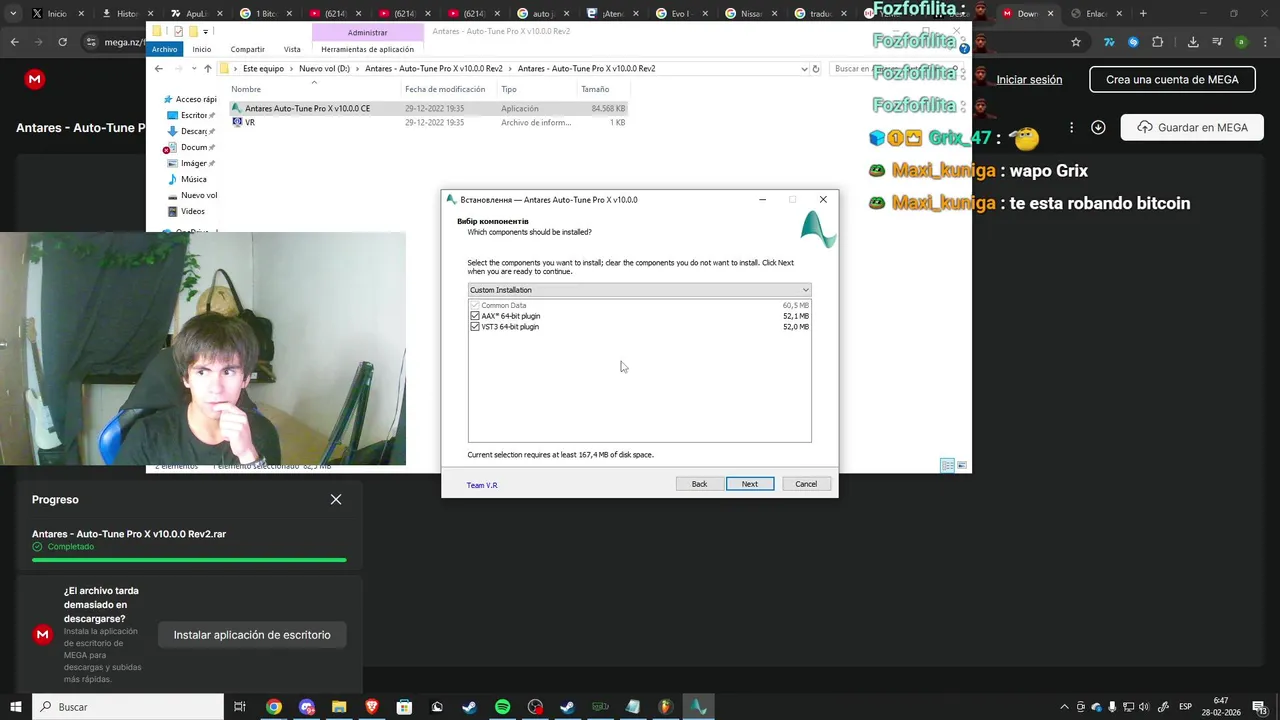
Task: Click the MEGA logo icon
Action: (35, 79)
